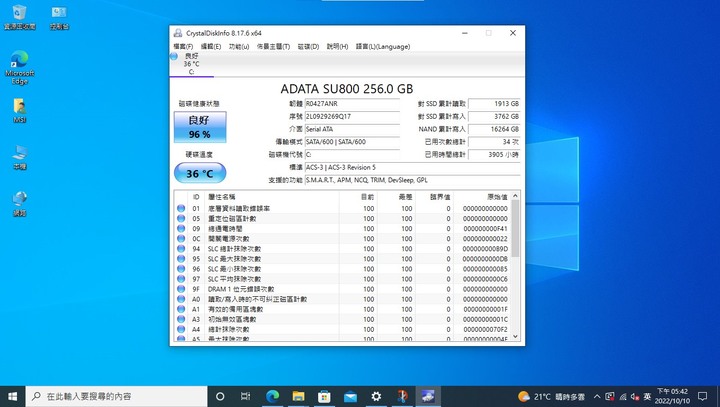Click the power-on count value 34 次
The width and height of the screenshot is (720, 407).
(x=494, y=142)
